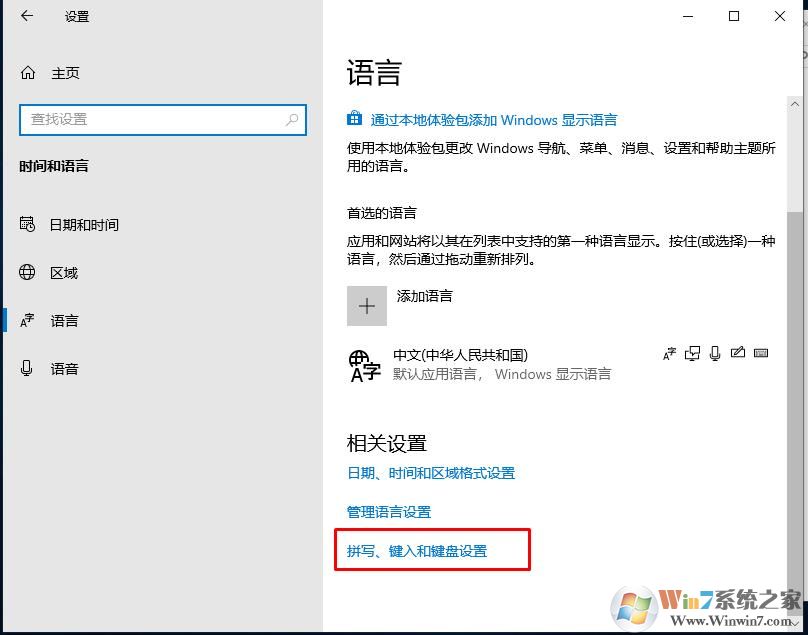The width and height of the screenshot is (808, 635).
Task: Maximize the Settings window
Action: point(734,16)
